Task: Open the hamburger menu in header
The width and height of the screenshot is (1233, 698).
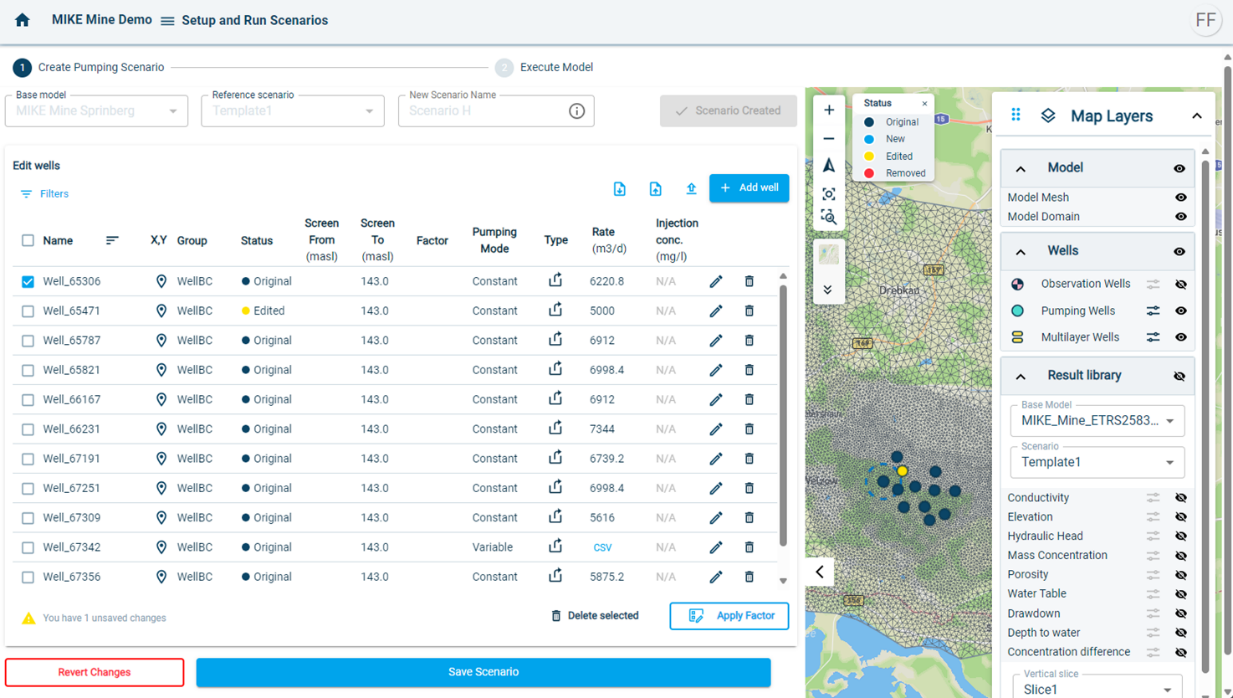Action: [167, 21]
